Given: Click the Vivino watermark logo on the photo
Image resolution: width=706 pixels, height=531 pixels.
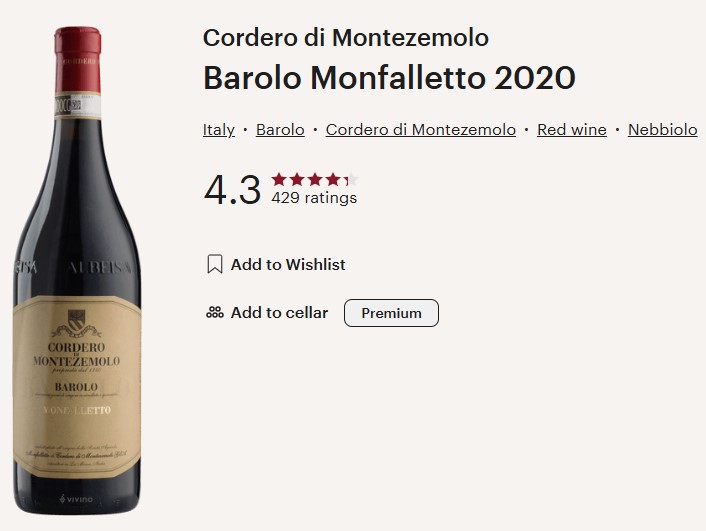Looking at the screenshot, I should [x=74, y=498].
